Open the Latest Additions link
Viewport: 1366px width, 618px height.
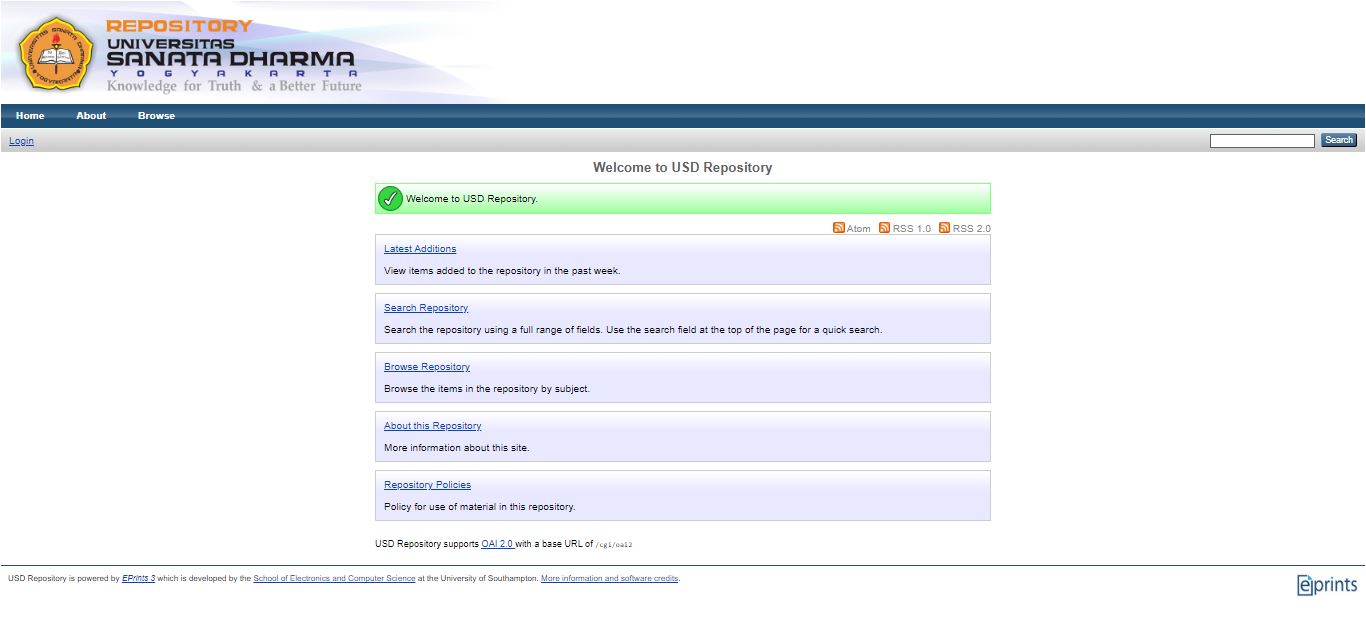click(420, 249)
